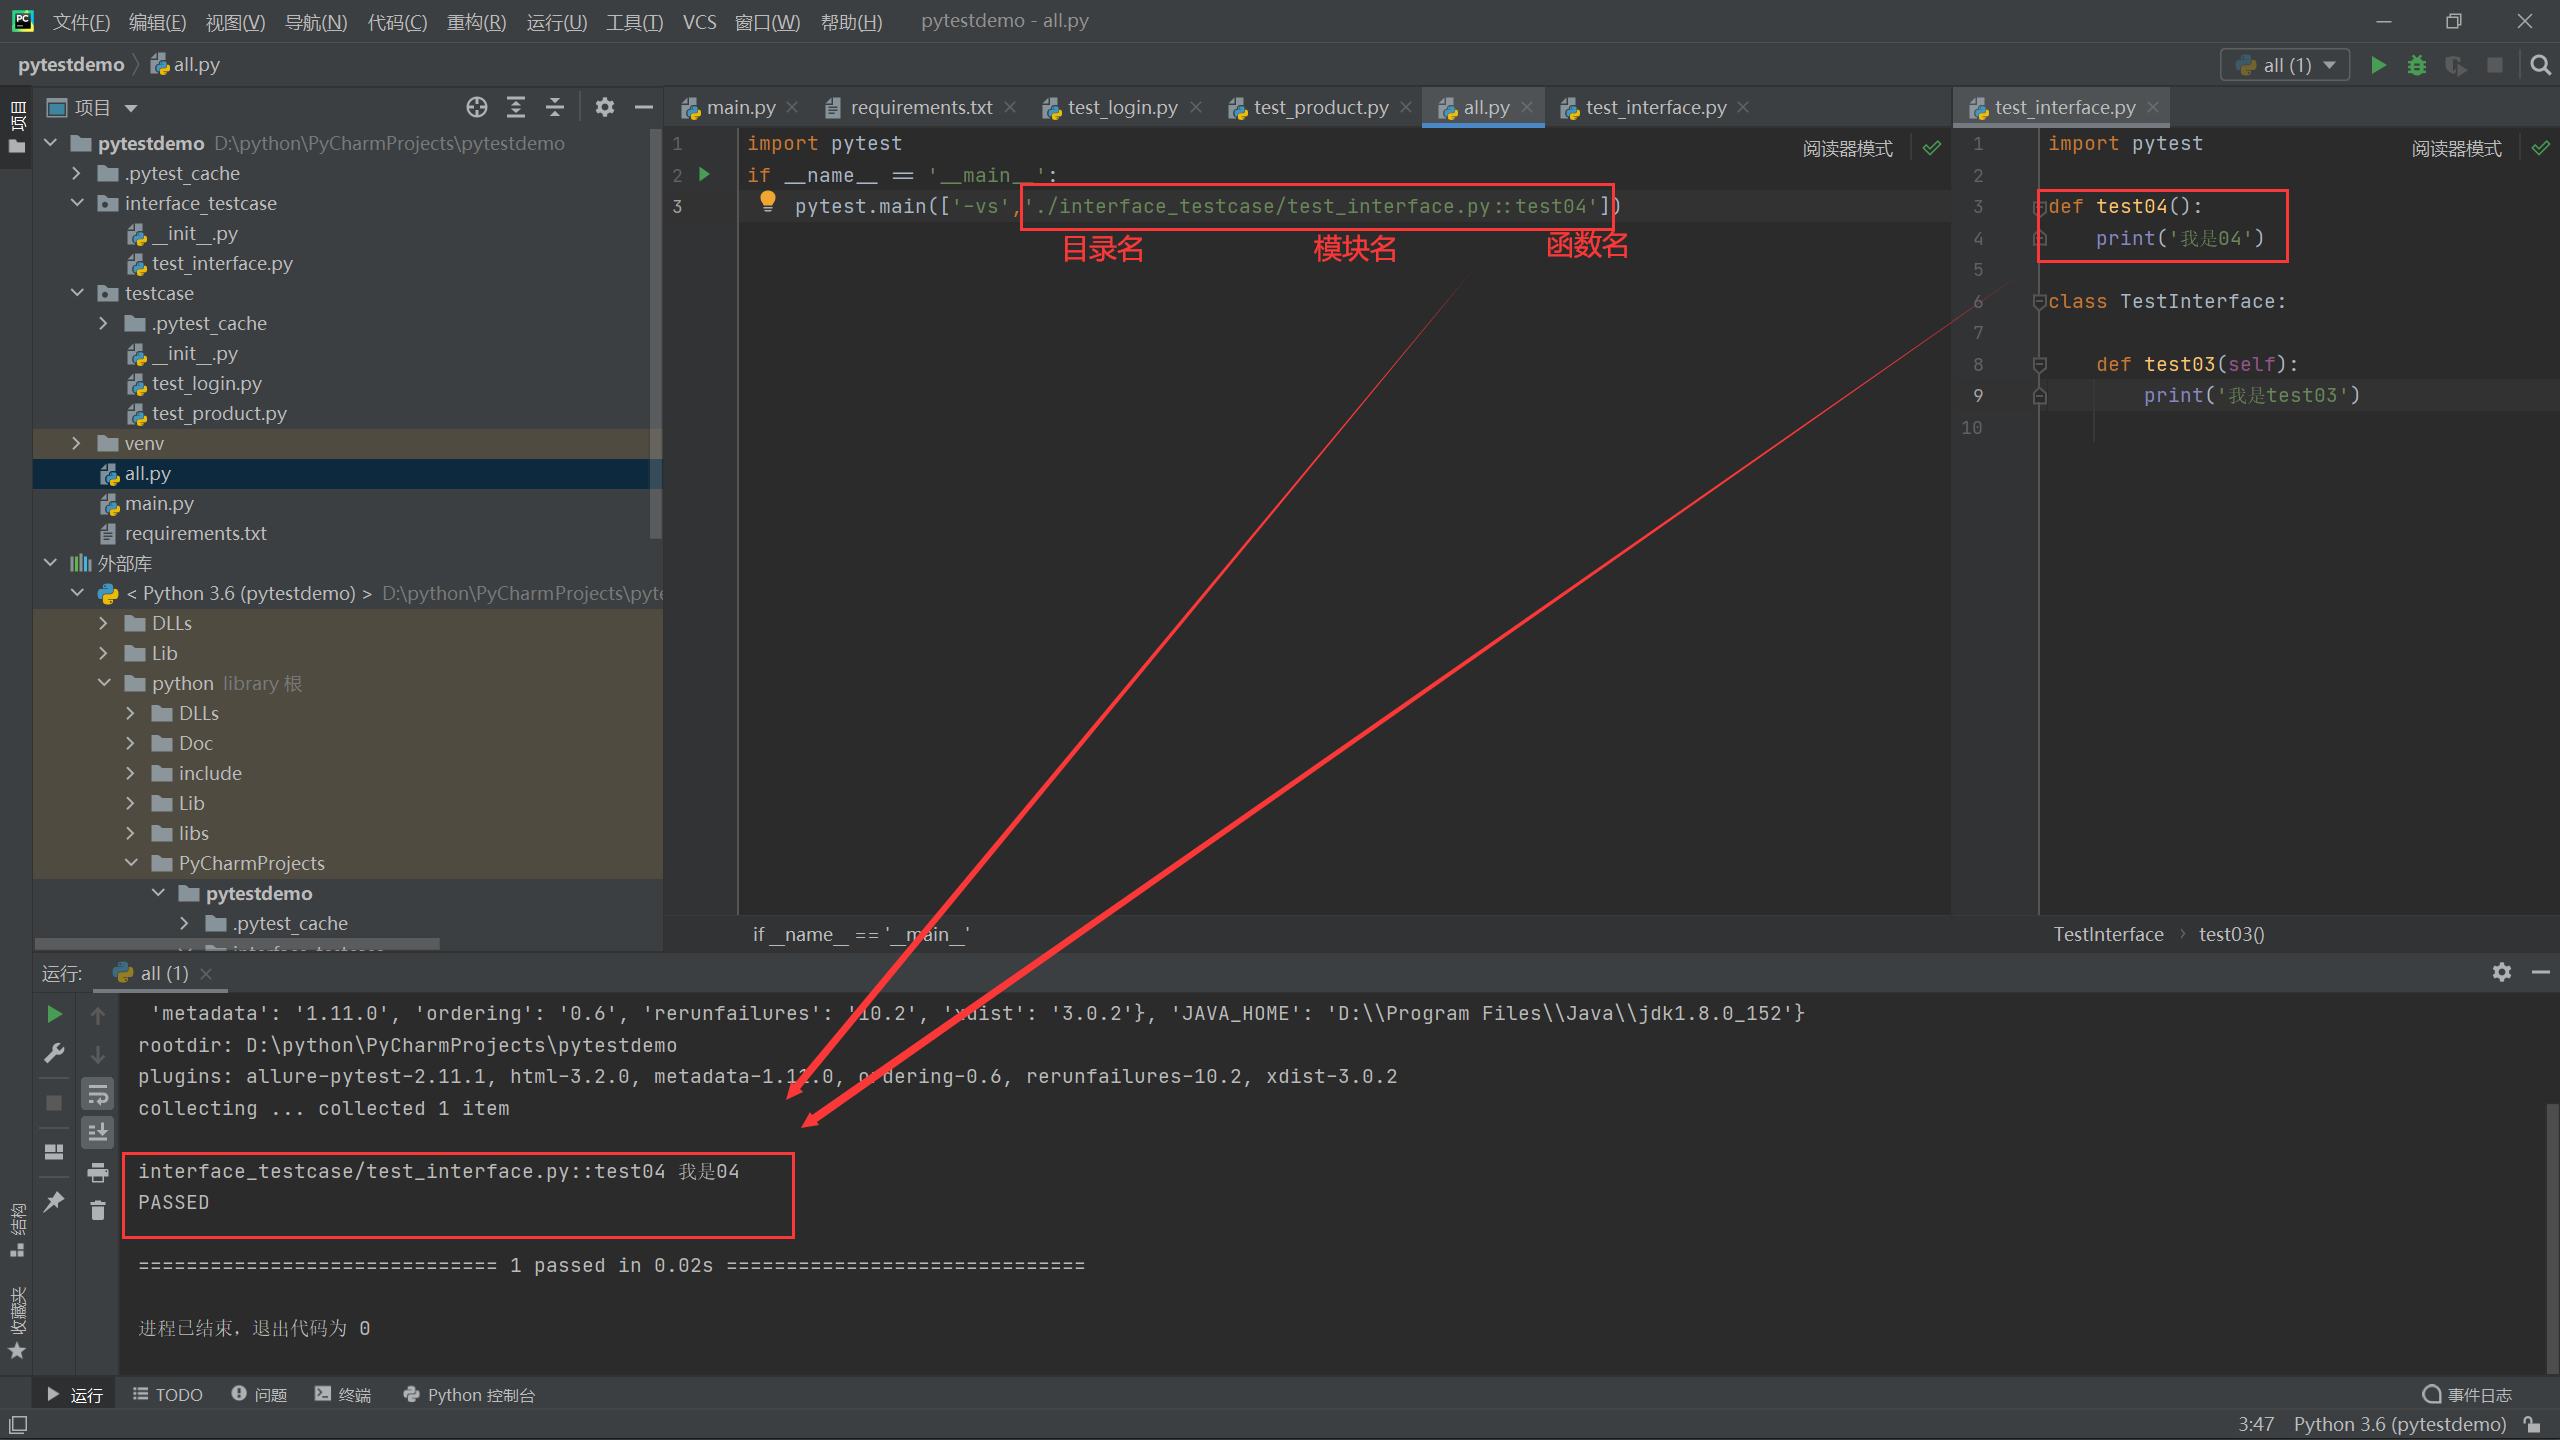The height and width of the screenshot is (1440, 2560).
Task: Click the Debug bug icon
Action: 2417,65
